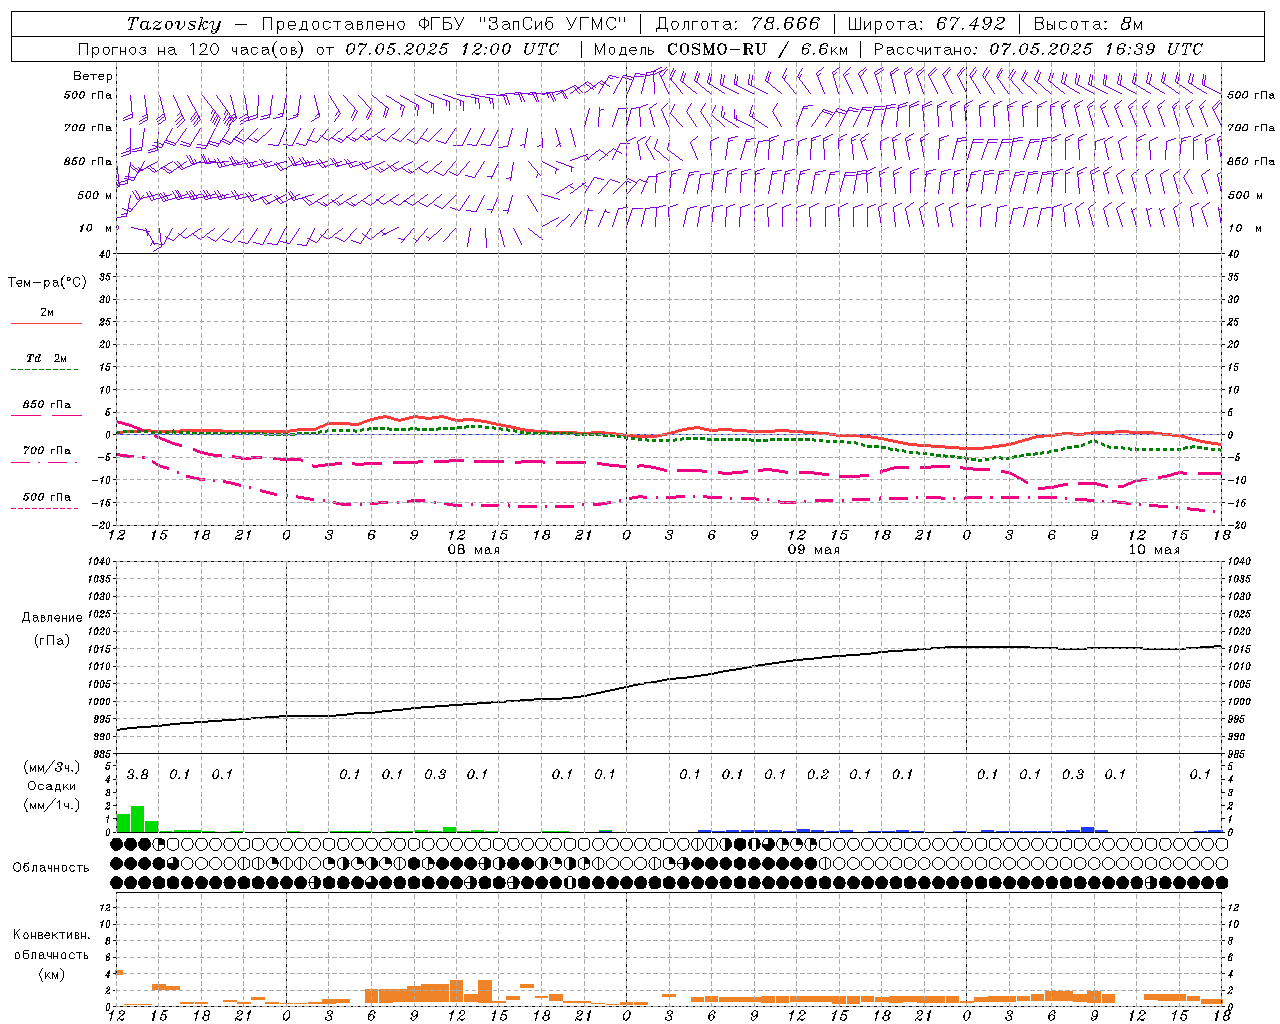The image size is (1280, 1024).
Task: Select "700 гПа" in the temperature legend
Action: tap(47, 451)
